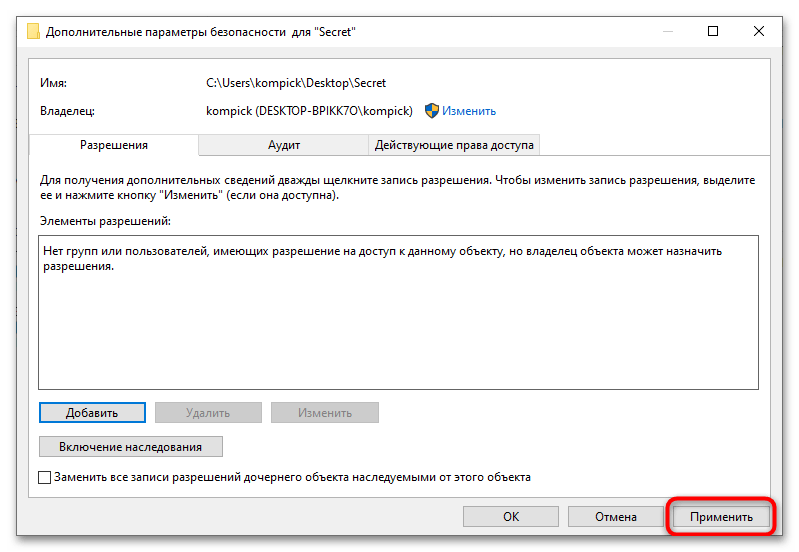This screenshot has width=799, height=552.
Task: Switch to the Аудит tab
Action: [x=284, y=145]
